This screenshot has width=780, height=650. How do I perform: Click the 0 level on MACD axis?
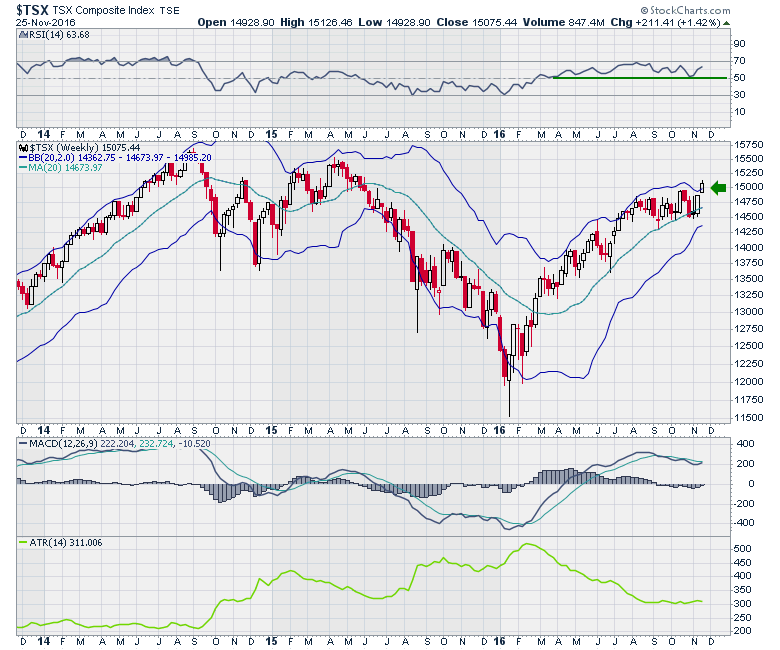[751, 483]
